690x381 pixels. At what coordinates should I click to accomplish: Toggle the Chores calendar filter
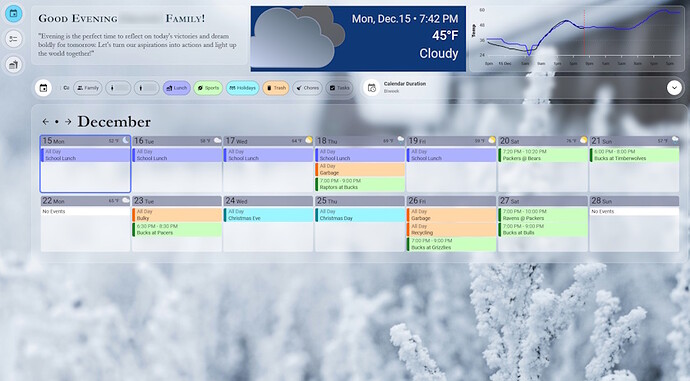click(307, 88)
